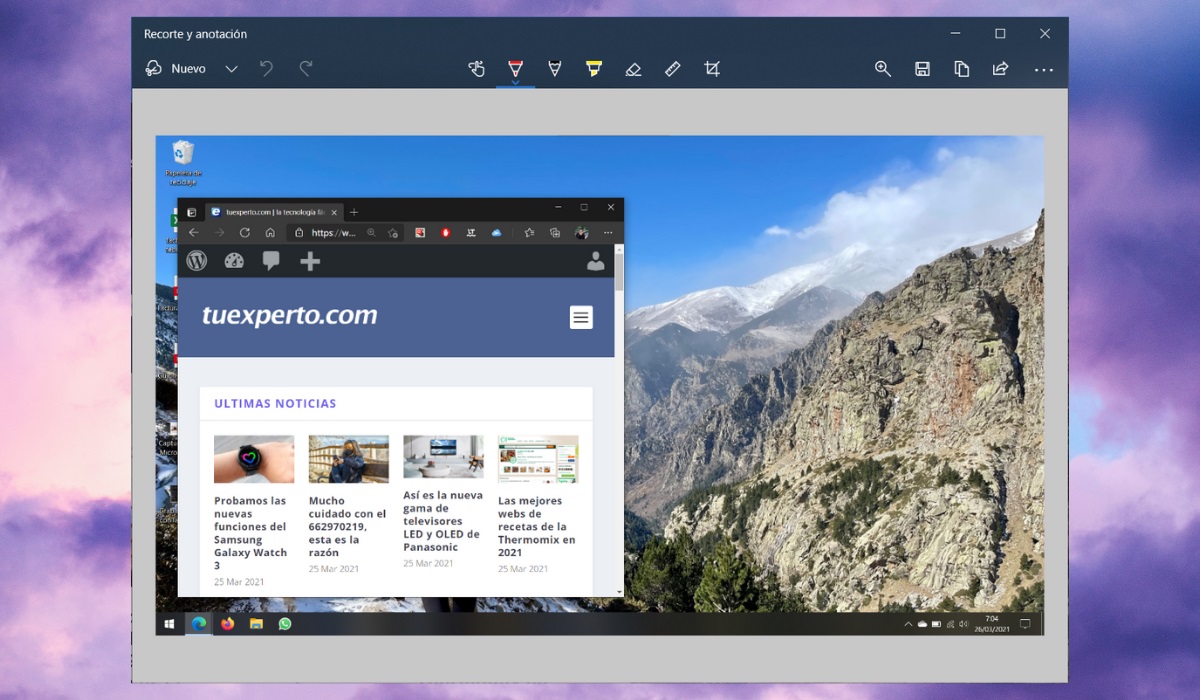This screenshot has width=1200, height=700.
Task: Enable touch writing tool
Action: 477,69
